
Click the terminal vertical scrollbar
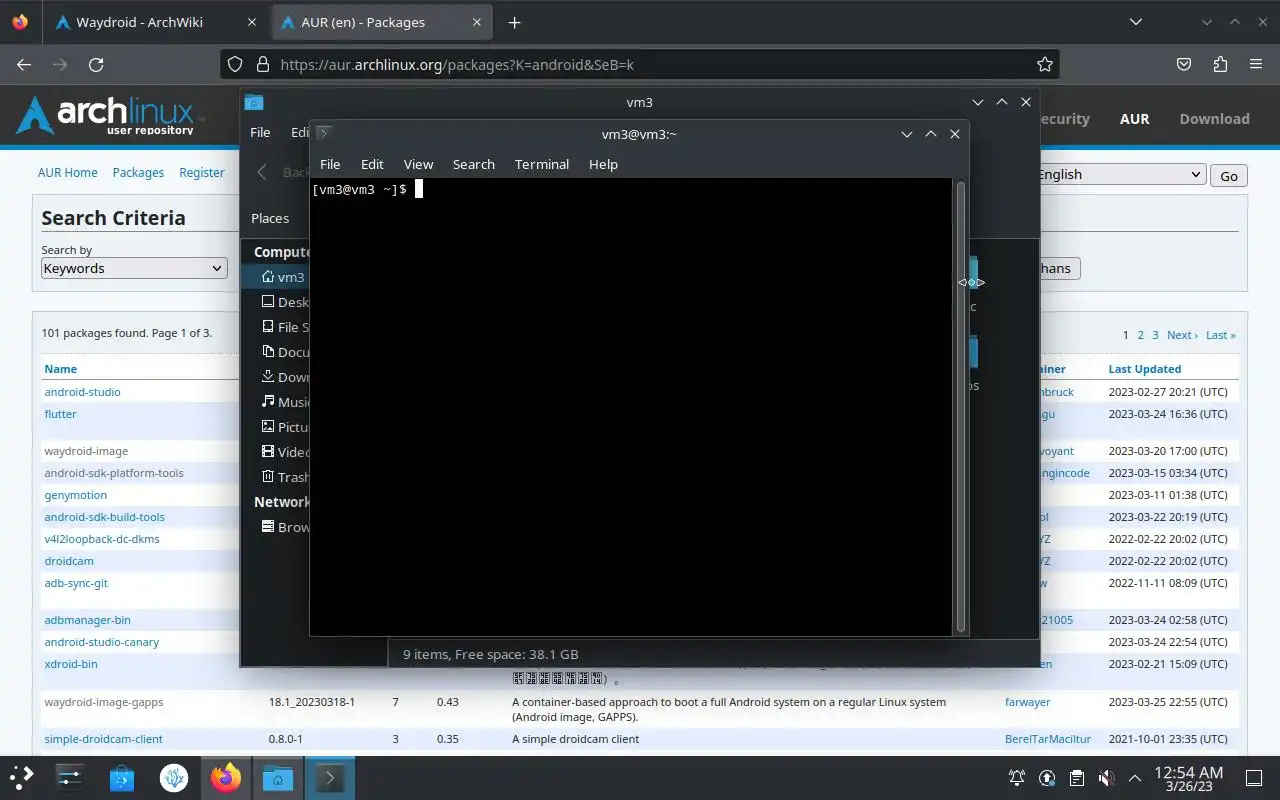coord(961,406)
